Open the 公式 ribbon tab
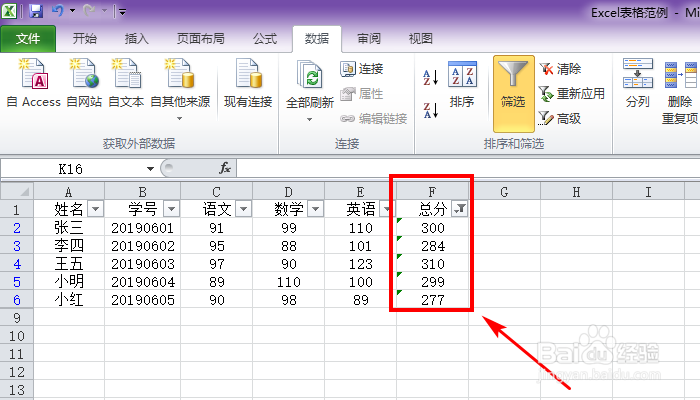This screenshot has height=400, width=700. [x=265, y=39]
